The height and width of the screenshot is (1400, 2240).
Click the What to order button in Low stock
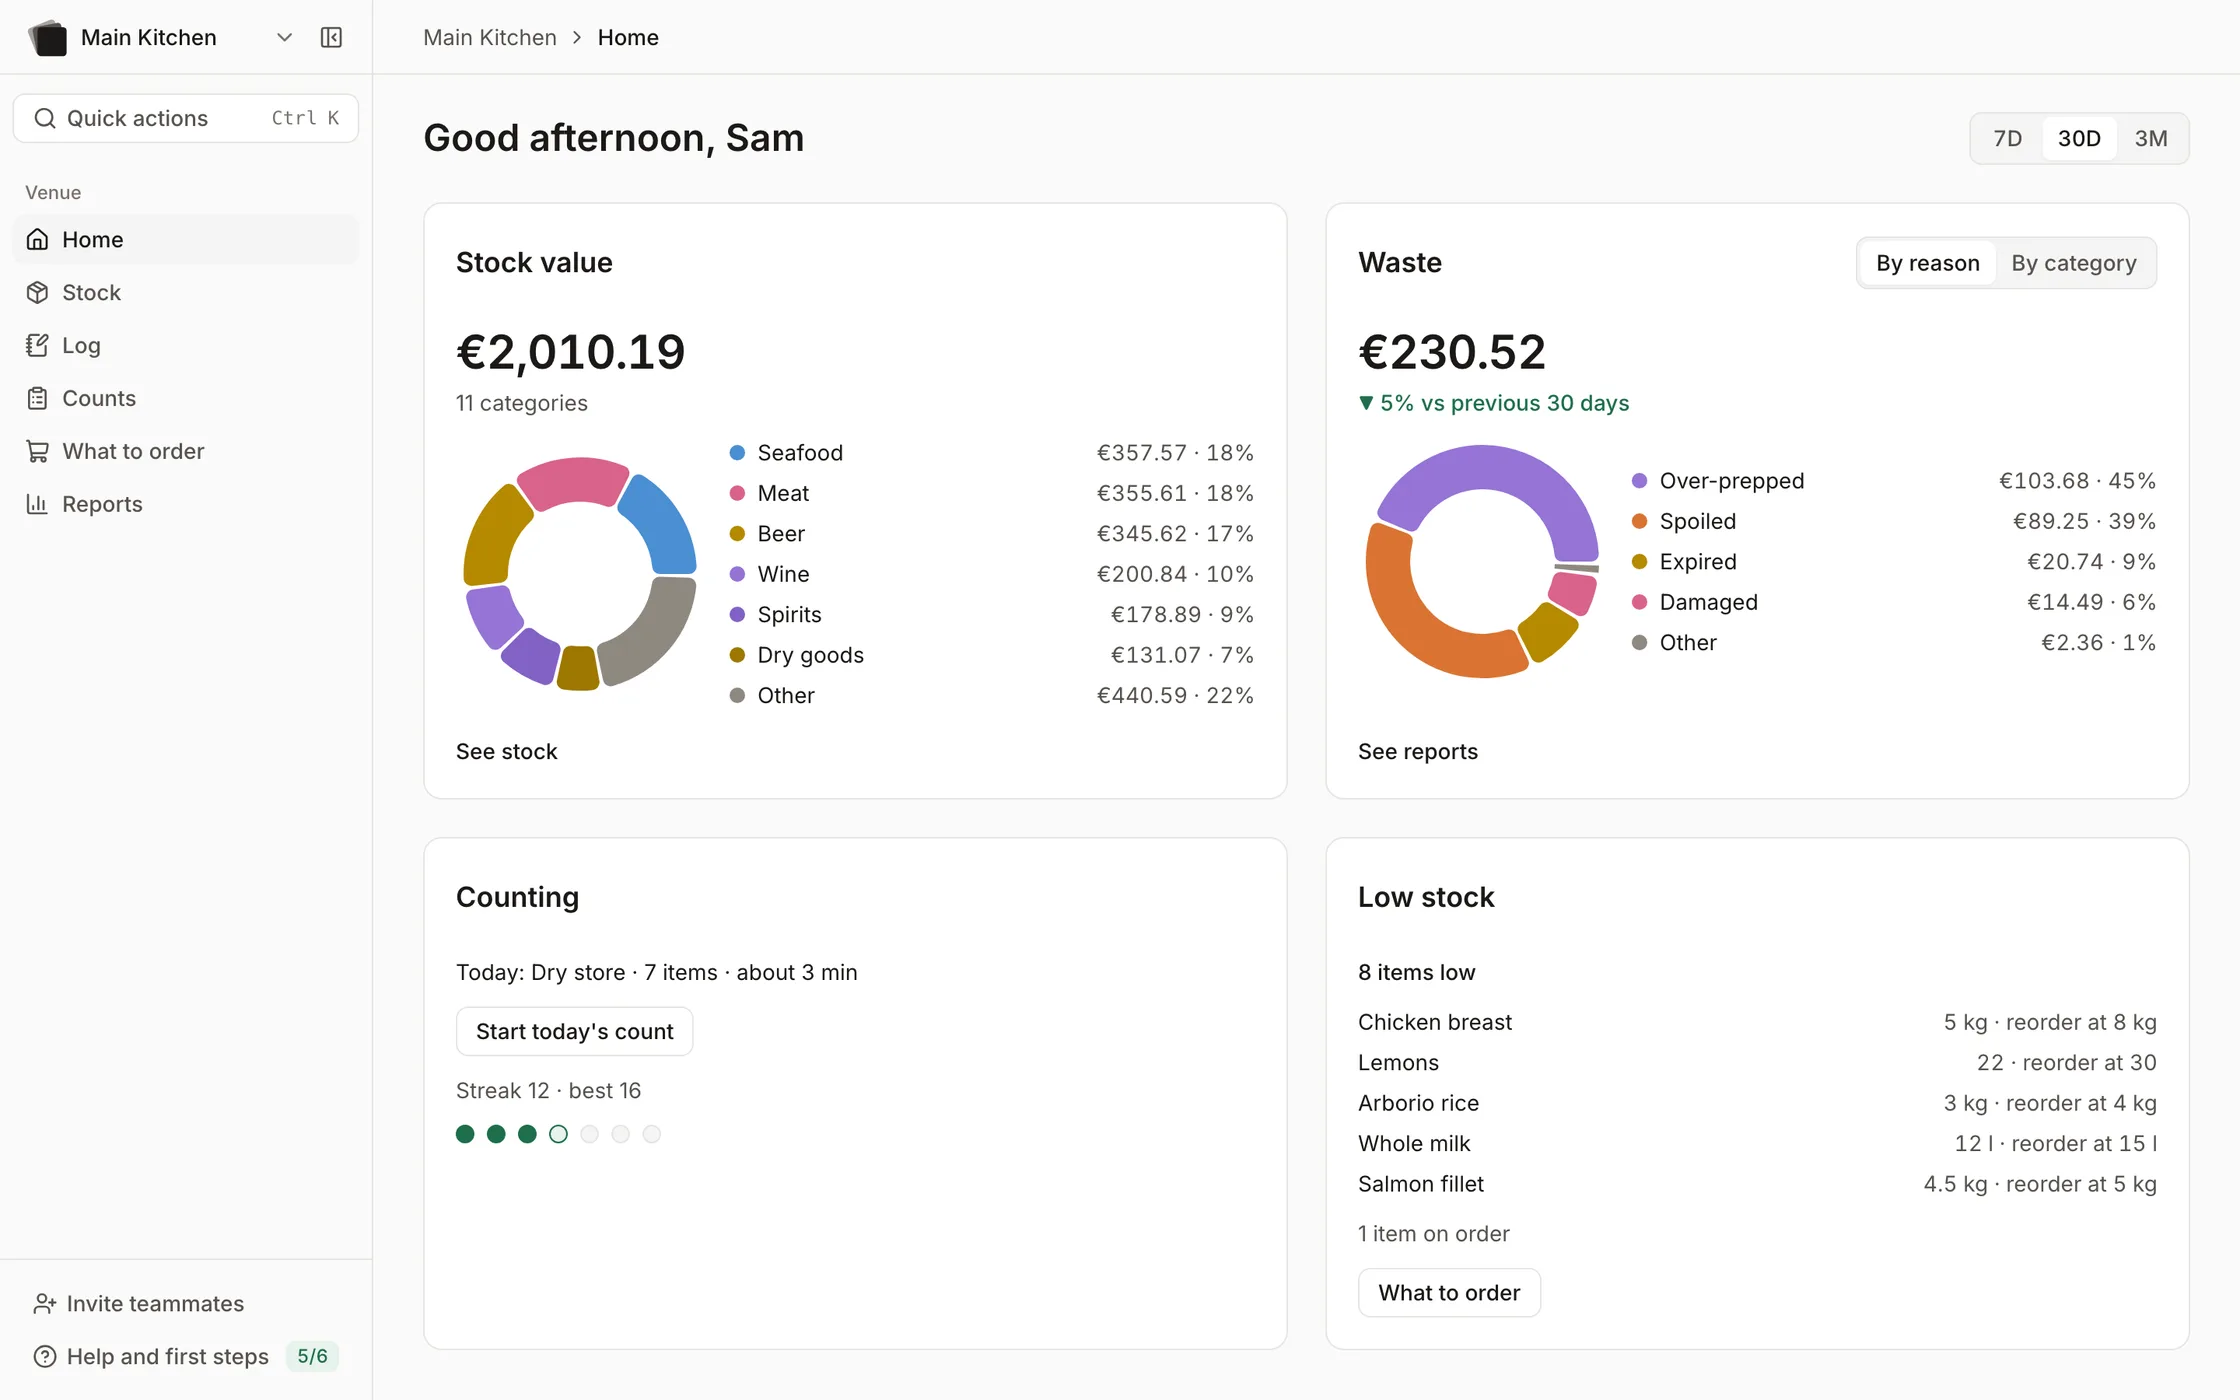(1449, 1293)
